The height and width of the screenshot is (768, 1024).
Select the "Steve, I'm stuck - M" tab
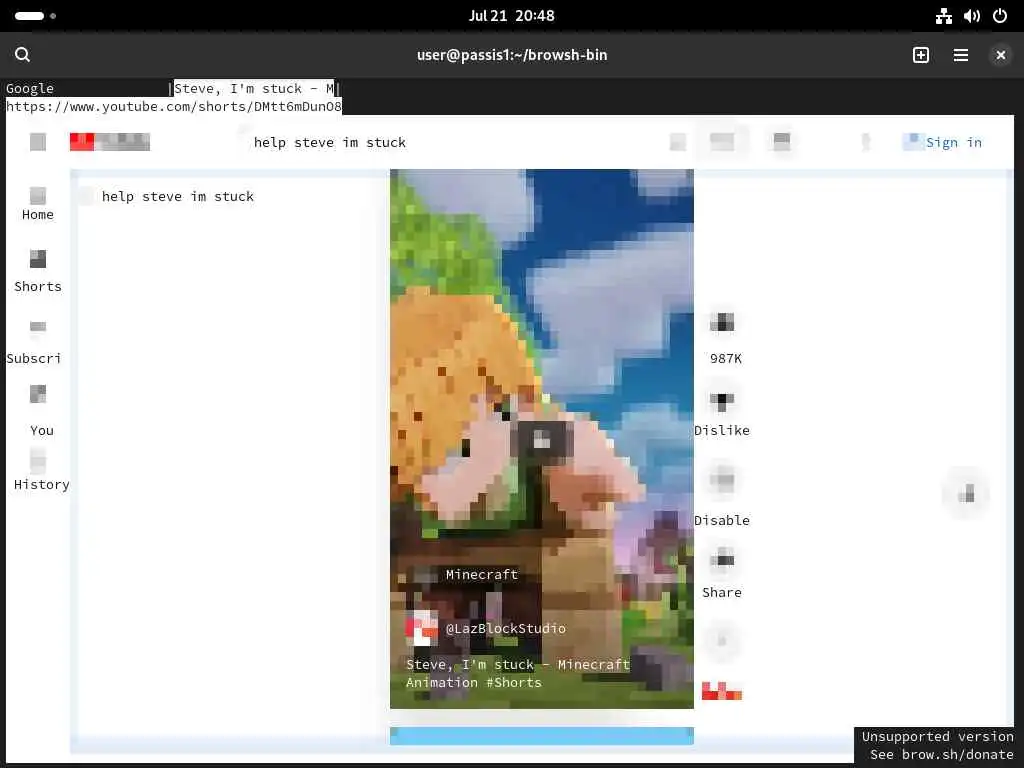(254, 88)
